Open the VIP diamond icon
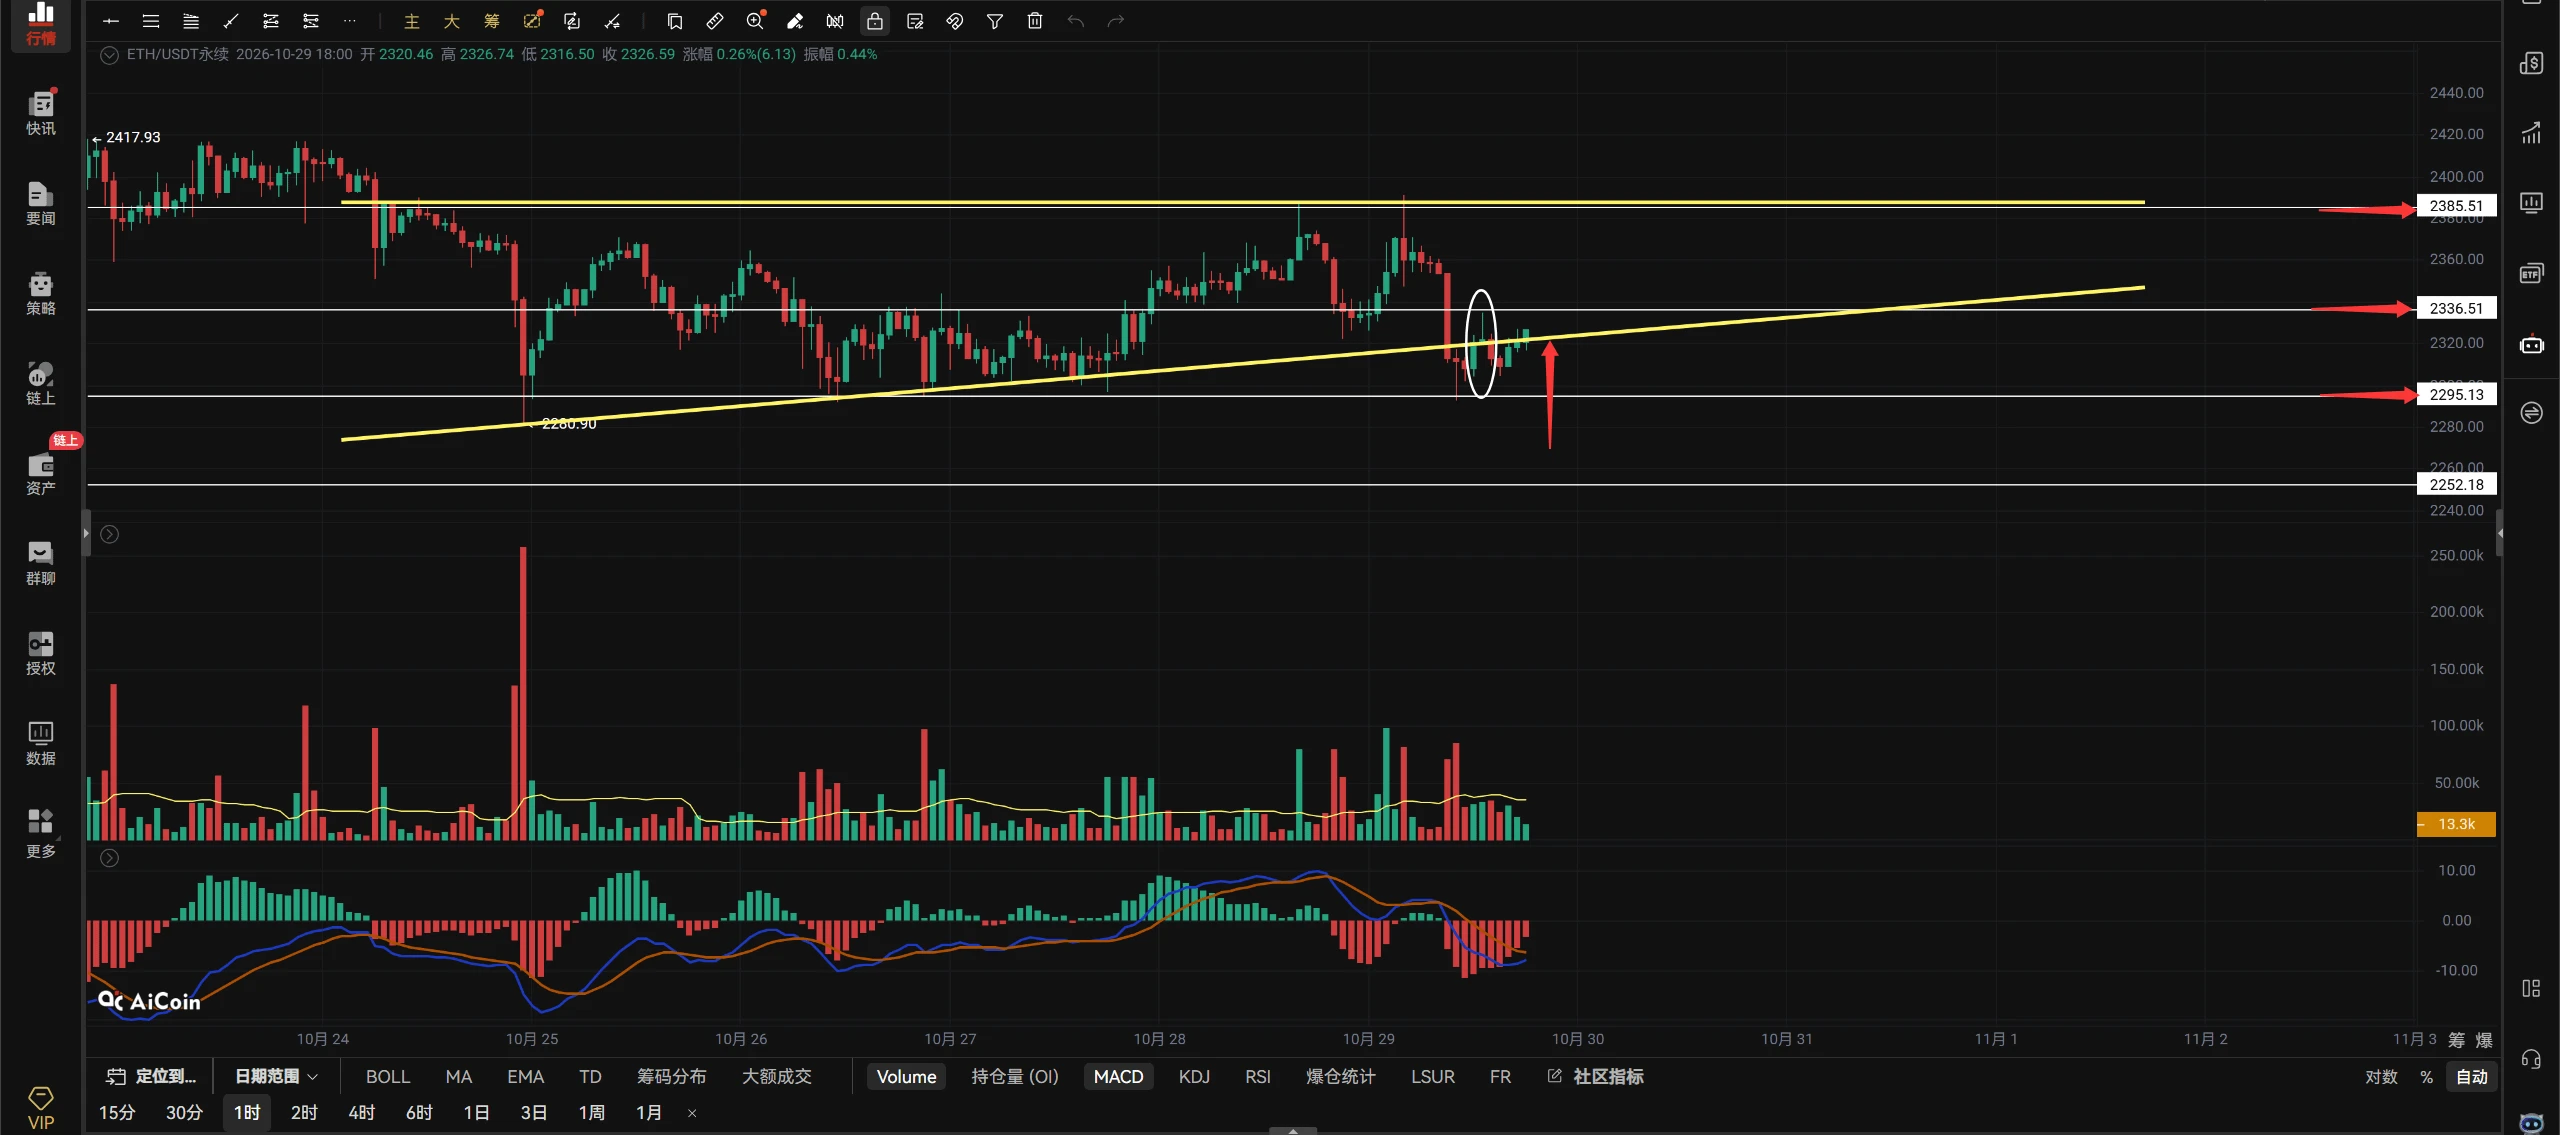 coord(41,1108)
